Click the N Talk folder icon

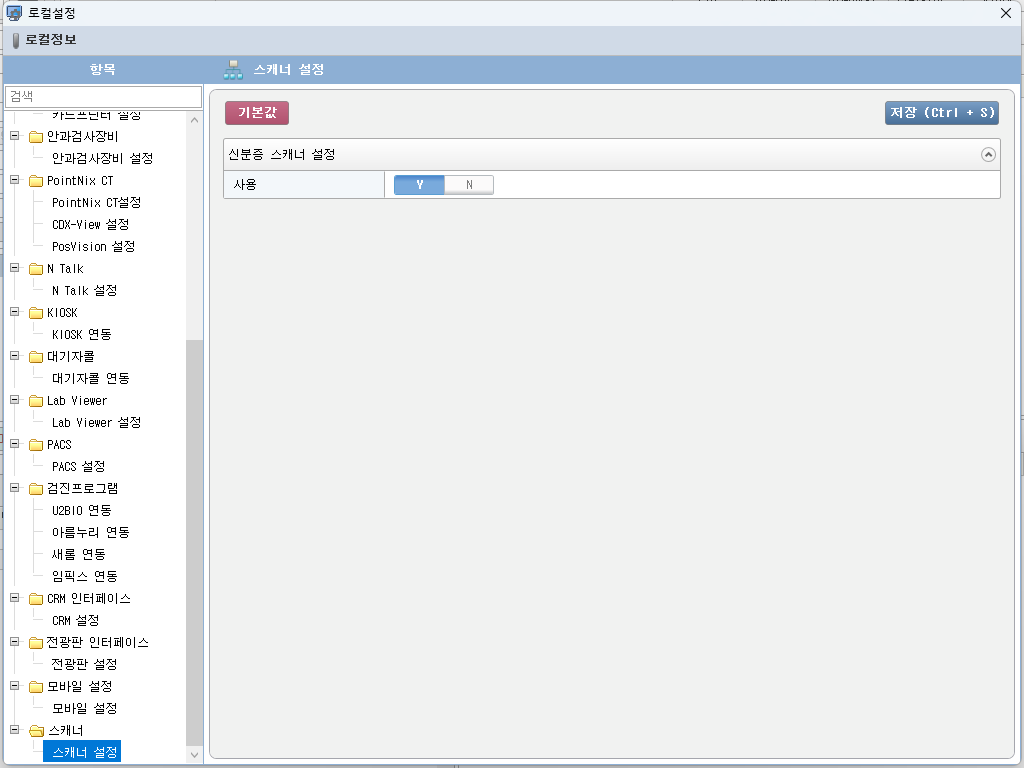pyautogui.click(x=36, y=269)
